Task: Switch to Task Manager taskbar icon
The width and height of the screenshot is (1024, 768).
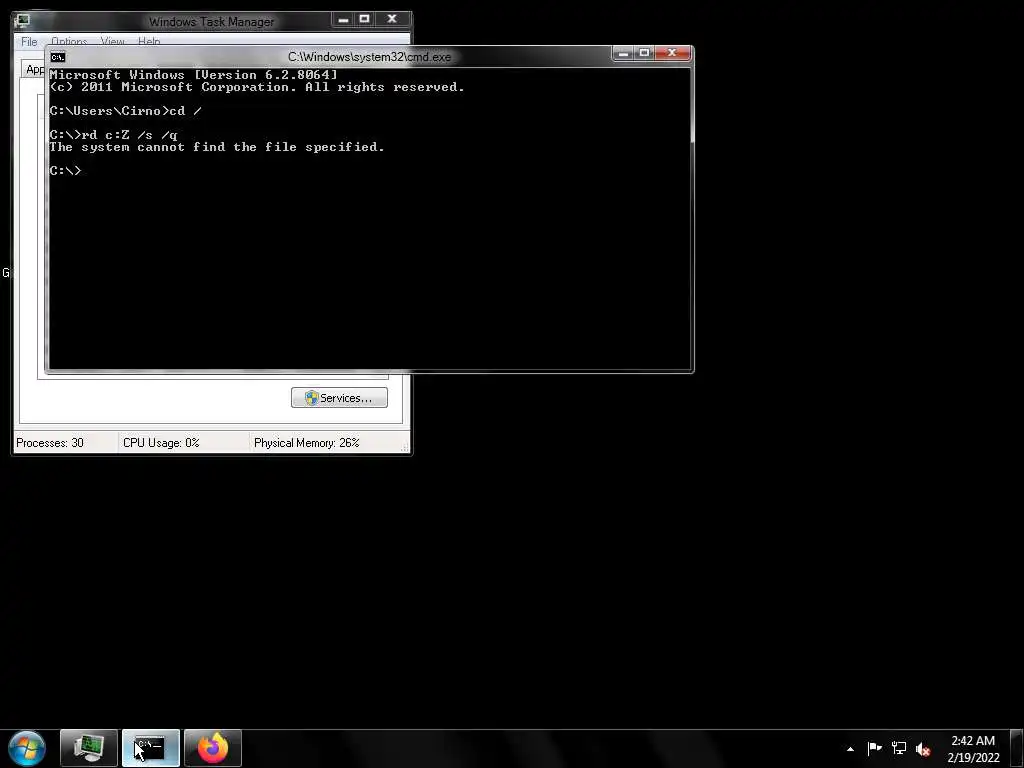Action: pyautogui.click(x=89, y=748)
